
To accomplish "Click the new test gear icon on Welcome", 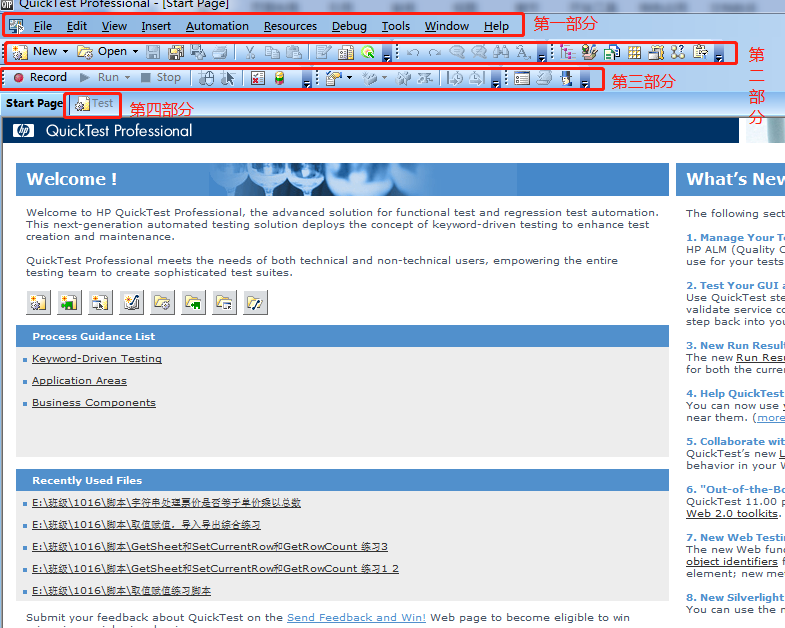I will click(x=38, y=302).
